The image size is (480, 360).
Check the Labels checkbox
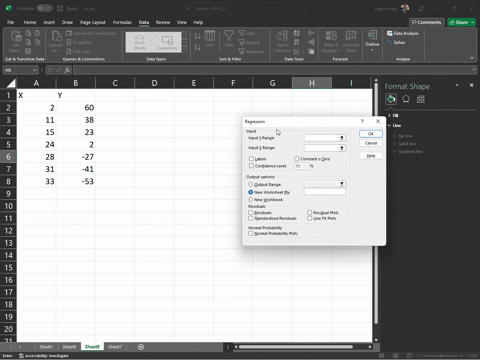[251, 159]
